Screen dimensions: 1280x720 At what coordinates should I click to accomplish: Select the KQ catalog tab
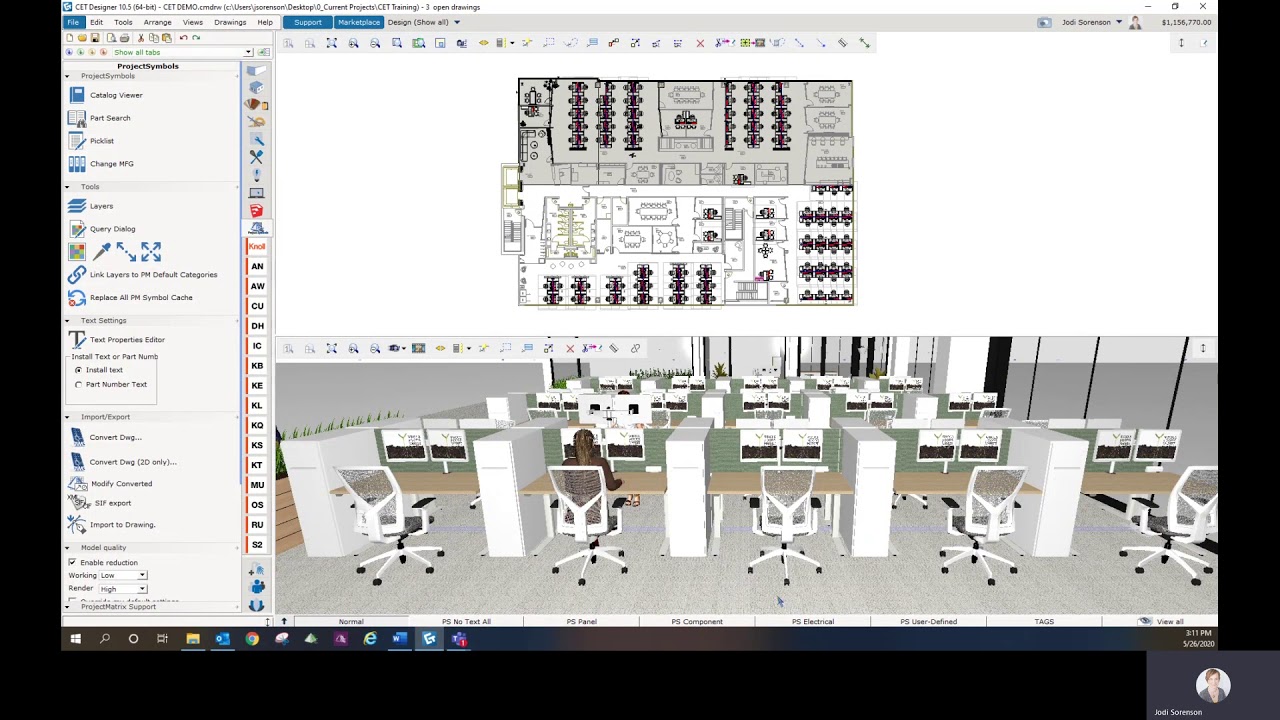[257, 425]
